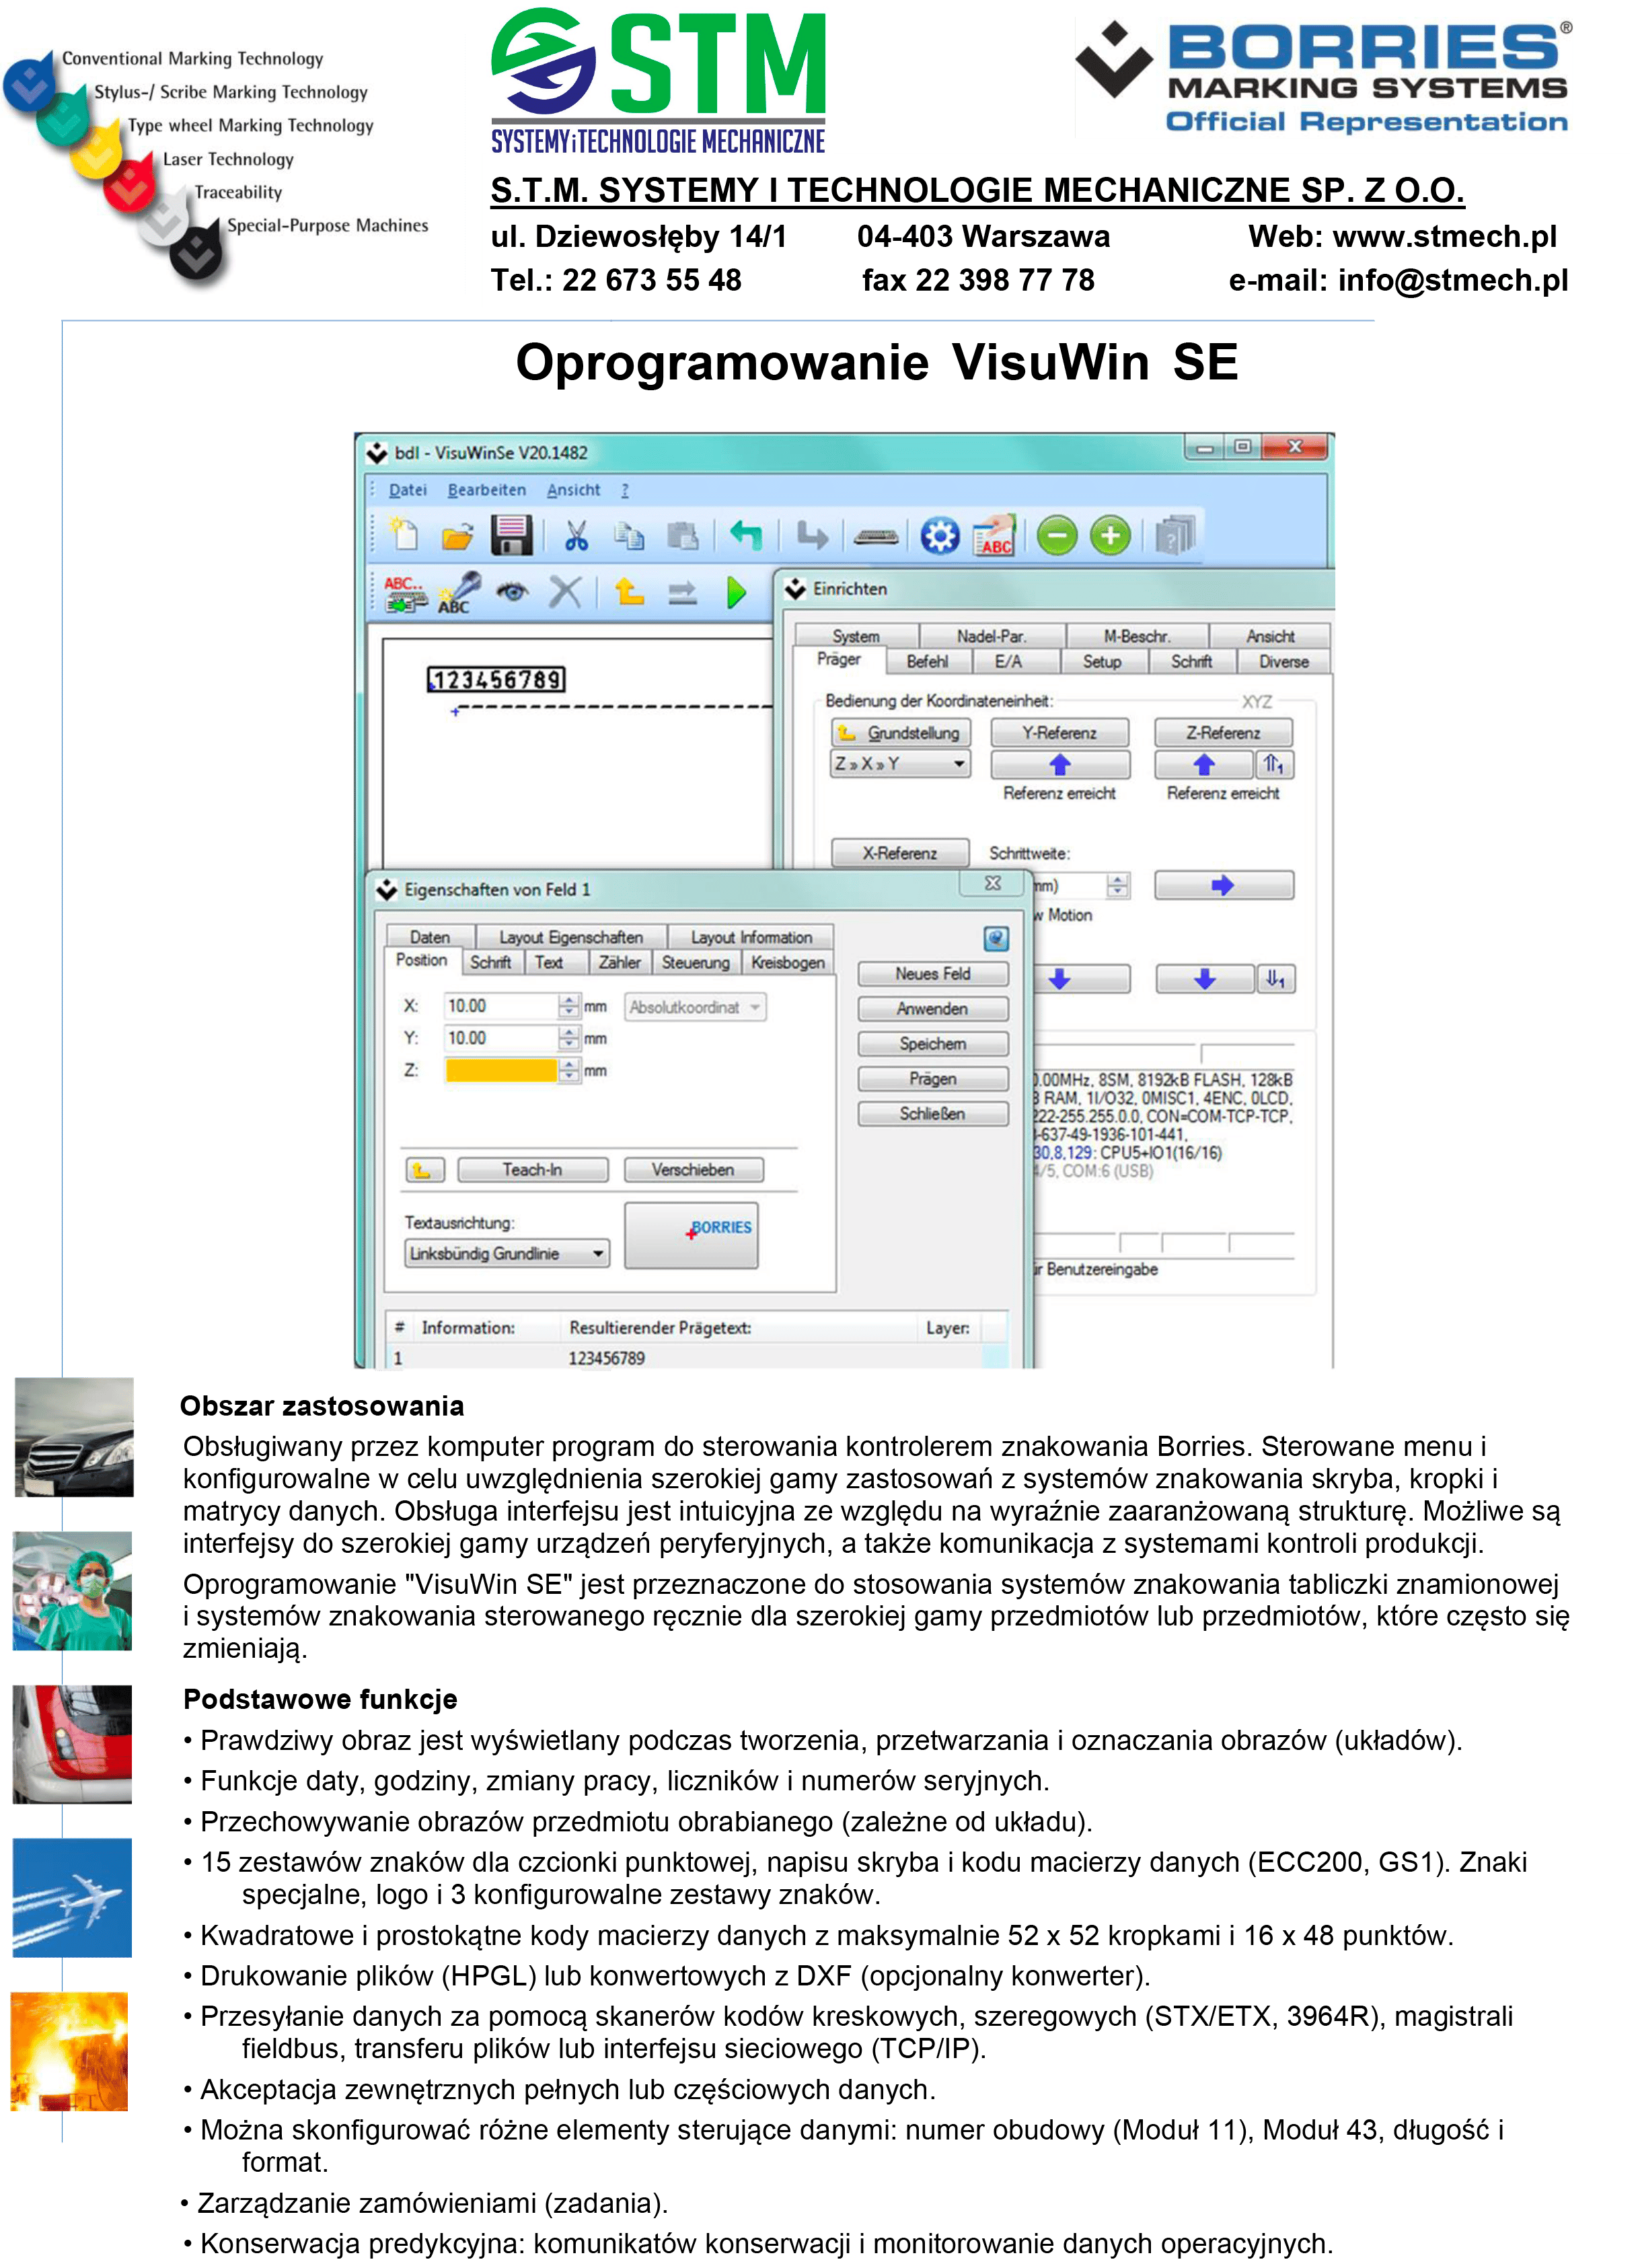
Task: Adjust the X coordinate spinner arrows
Action: [569, 1006]
